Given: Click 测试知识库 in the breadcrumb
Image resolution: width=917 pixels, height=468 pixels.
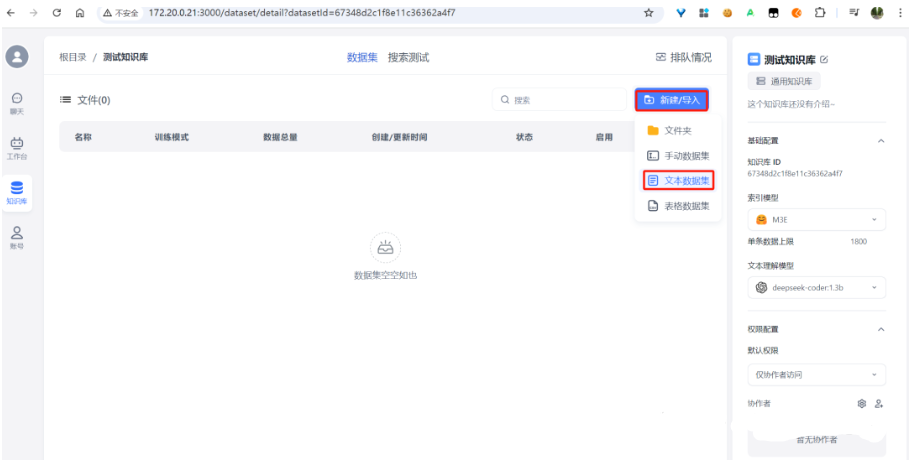Looking at the screenshot, I should click(126, 57).
